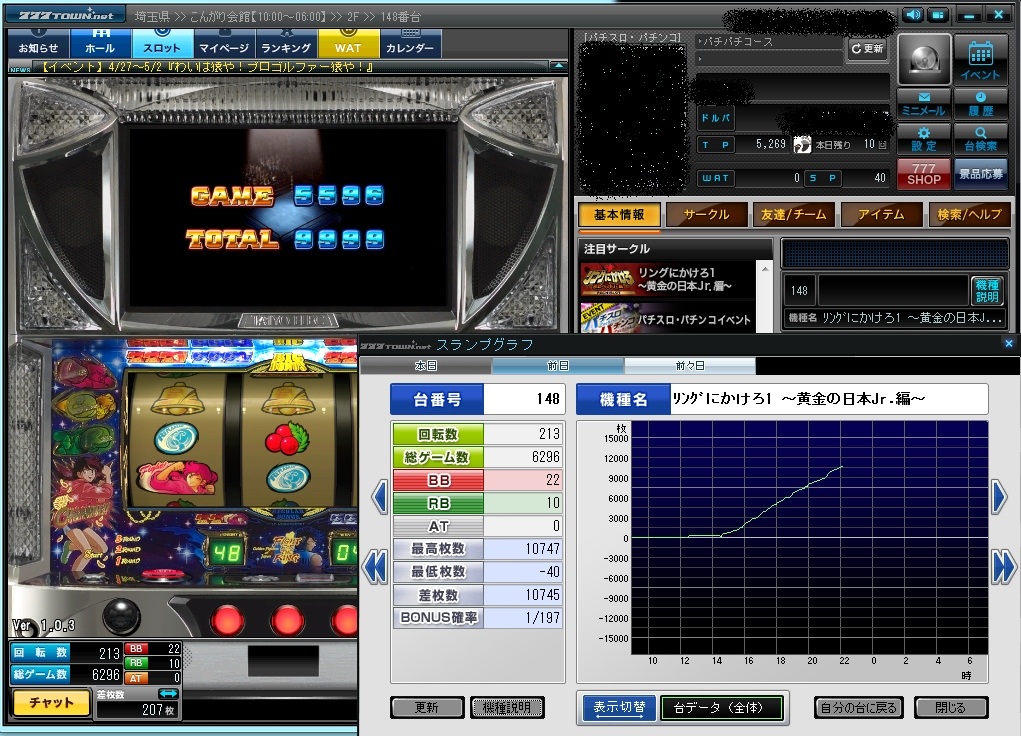This screenshot has height=736, width=1021.
Task: Open the WAT tab
Action: 348,44
